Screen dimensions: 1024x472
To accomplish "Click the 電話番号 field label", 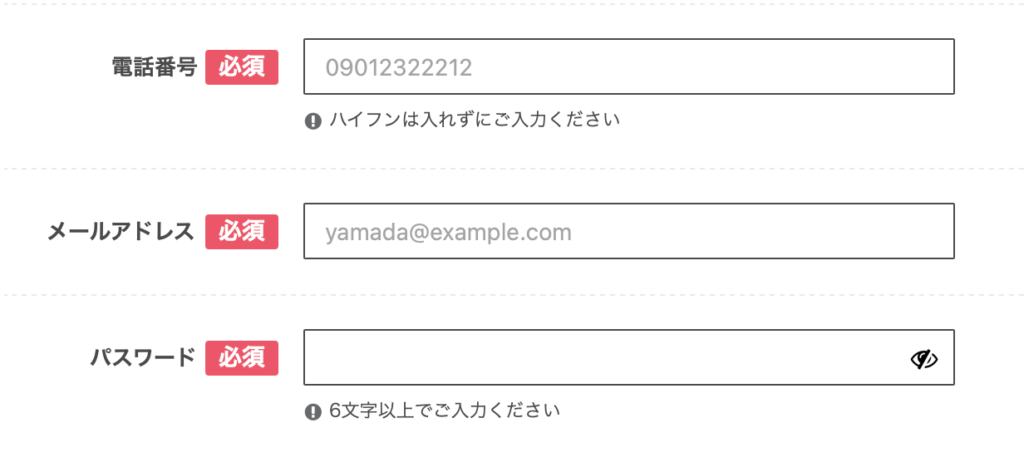I will tap(155, 67).
